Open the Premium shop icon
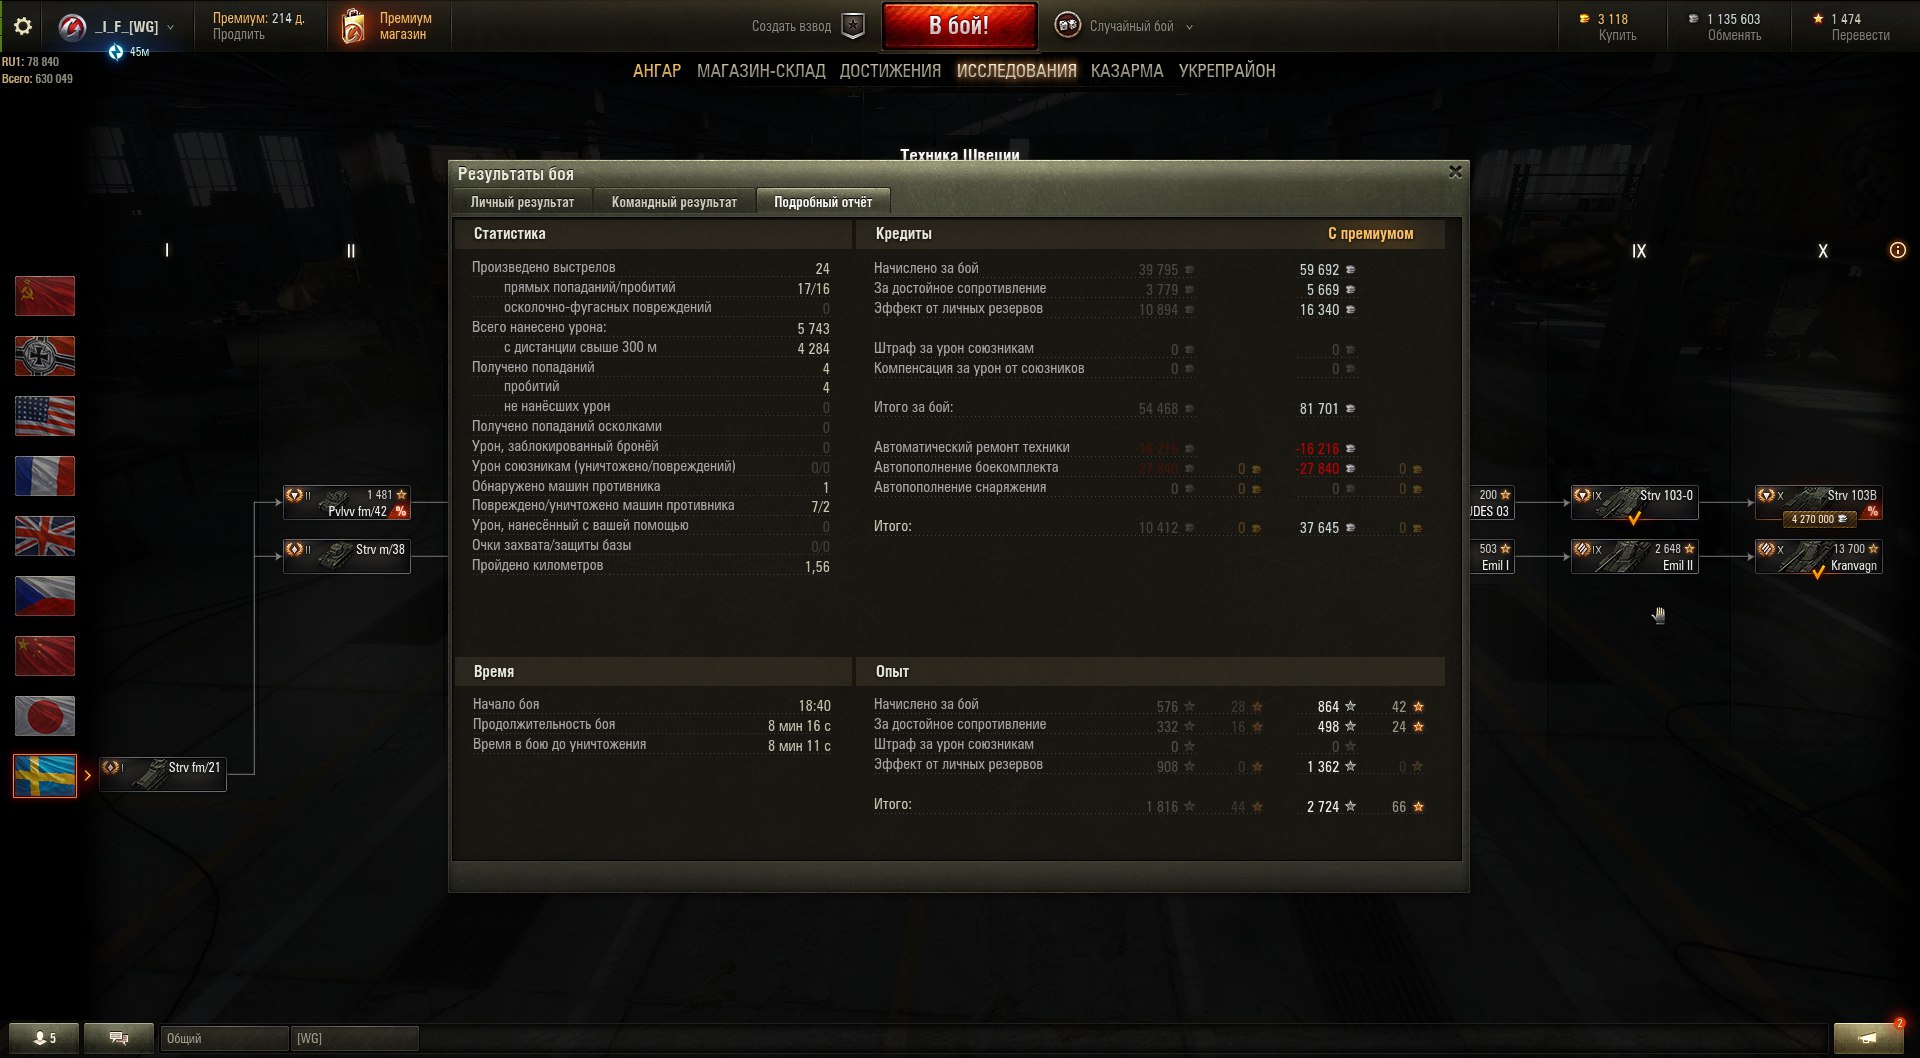 click(x=353, y=26)
